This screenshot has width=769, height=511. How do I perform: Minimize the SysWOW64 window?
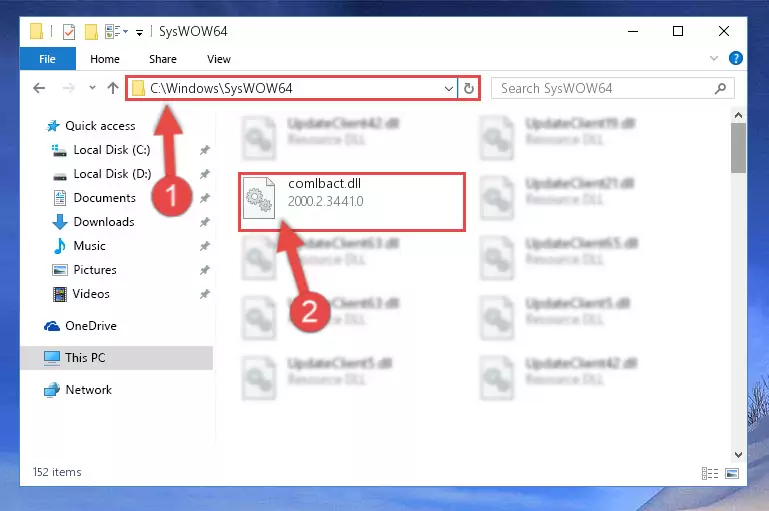pos(633,31)
